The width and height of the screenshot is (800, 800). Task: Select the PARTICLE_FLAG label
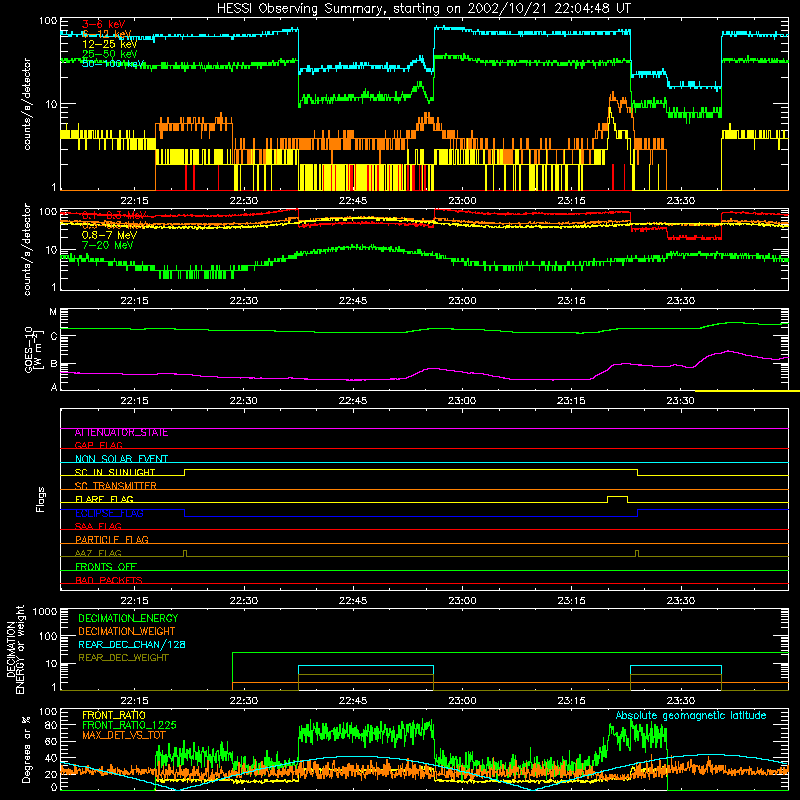click(112, 539)
